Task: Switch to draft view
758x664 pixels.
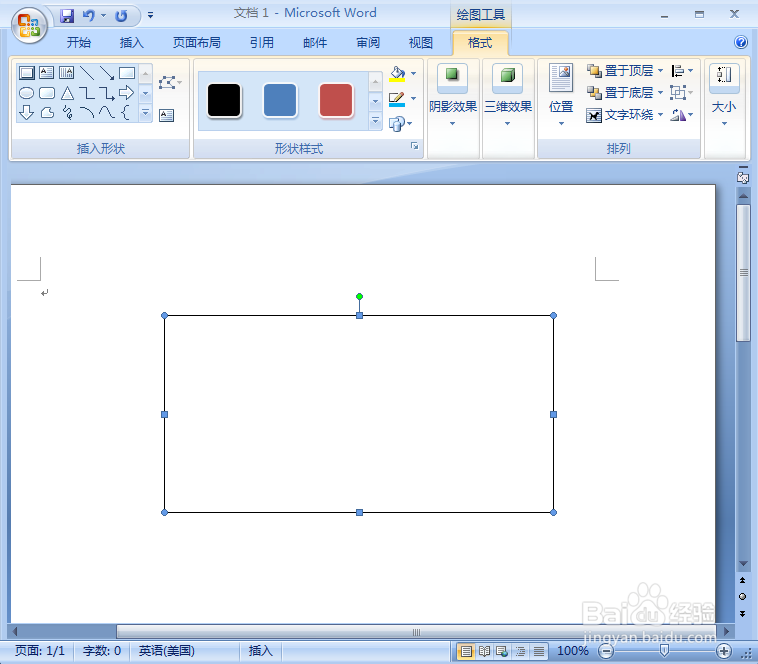Action: (x=539, y=651)
